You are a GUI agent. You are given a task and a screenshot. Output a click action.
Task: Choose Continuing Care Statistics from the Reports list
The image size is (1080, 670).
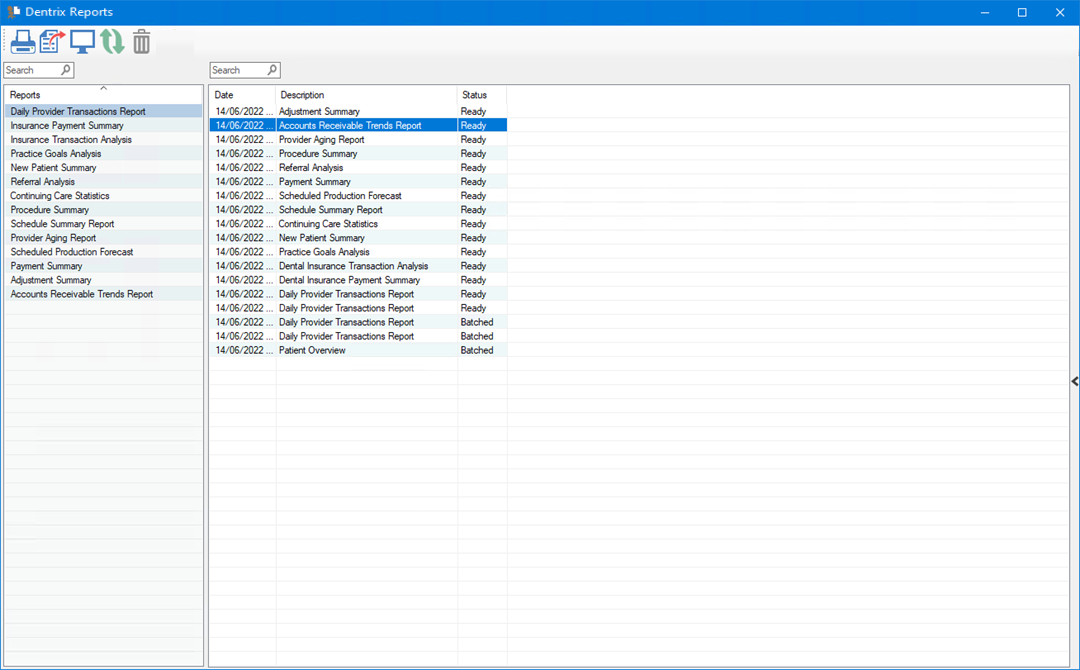point(60,196)
